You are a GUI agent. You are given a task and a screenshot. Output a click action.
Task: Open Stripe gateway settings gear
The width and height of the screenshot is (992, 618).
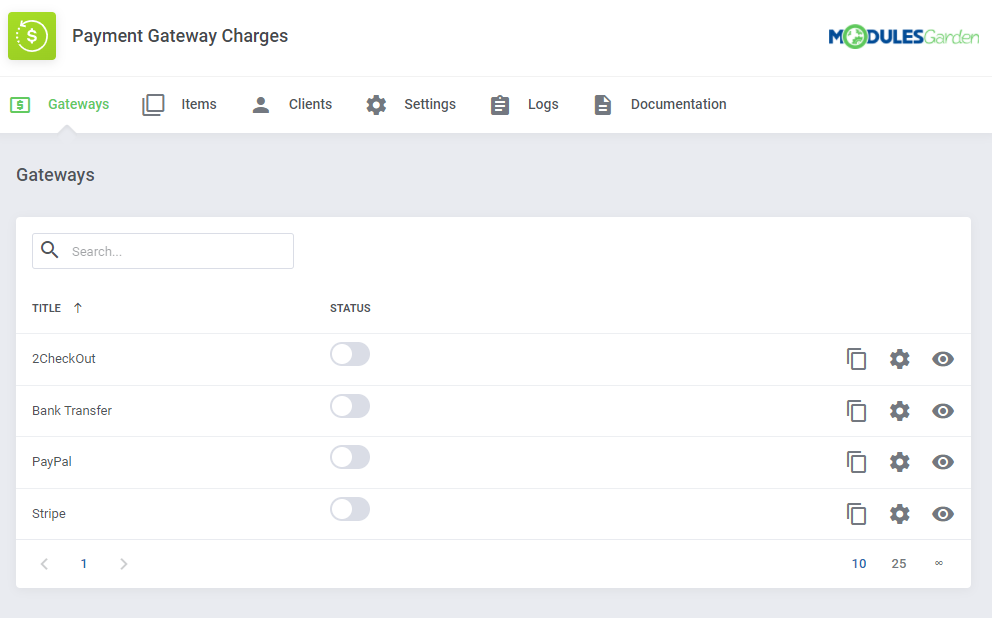click(899, 514)
